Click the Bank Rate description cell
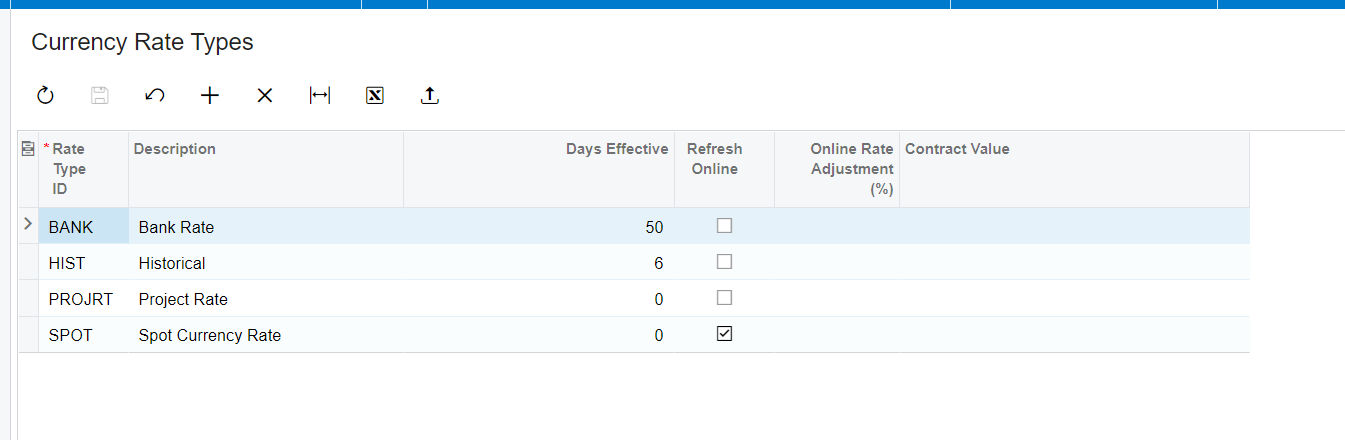This screenshot has height=440, width=1345. tap(266, 227)
